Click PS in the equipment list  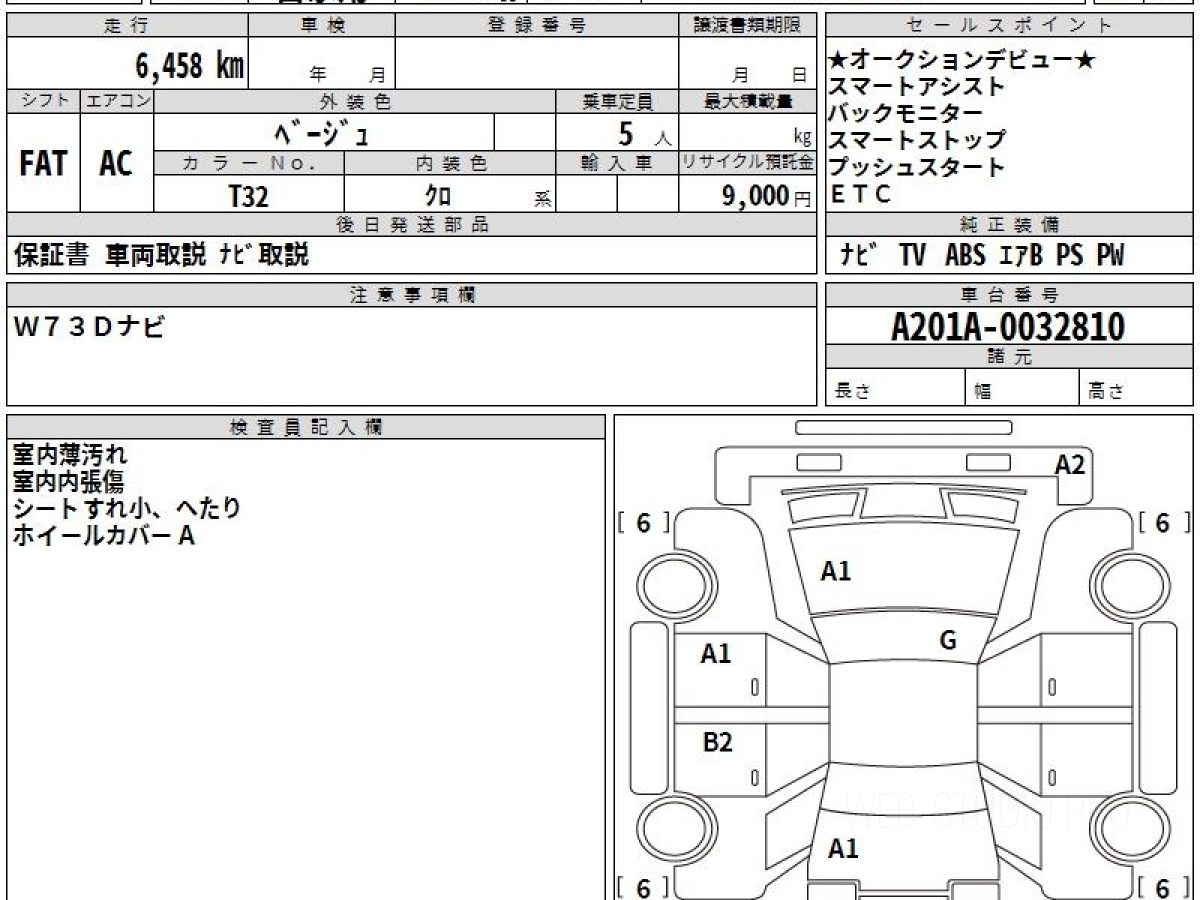click(x=1069, y=256)
